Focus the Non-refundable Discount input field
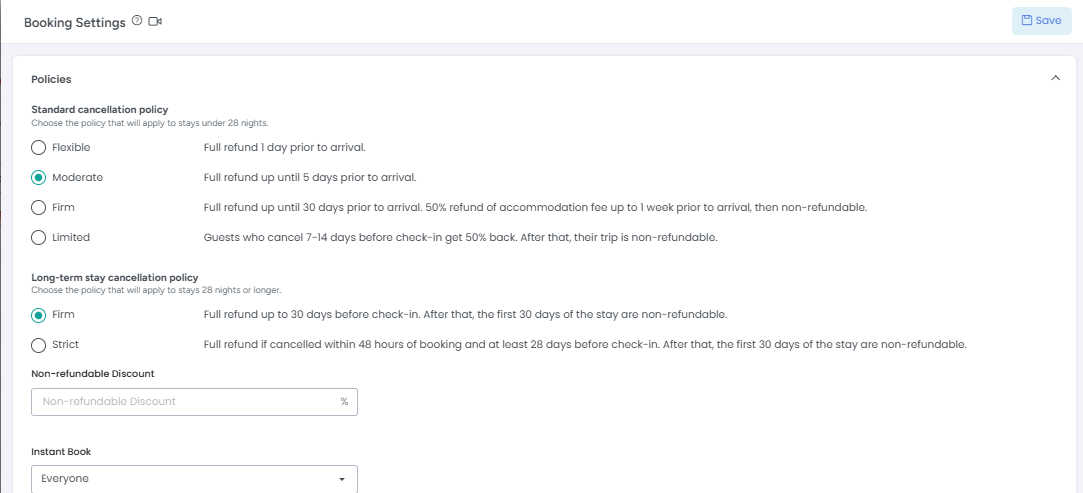Viewport: 1083px width, 493px height. (194, 402)
